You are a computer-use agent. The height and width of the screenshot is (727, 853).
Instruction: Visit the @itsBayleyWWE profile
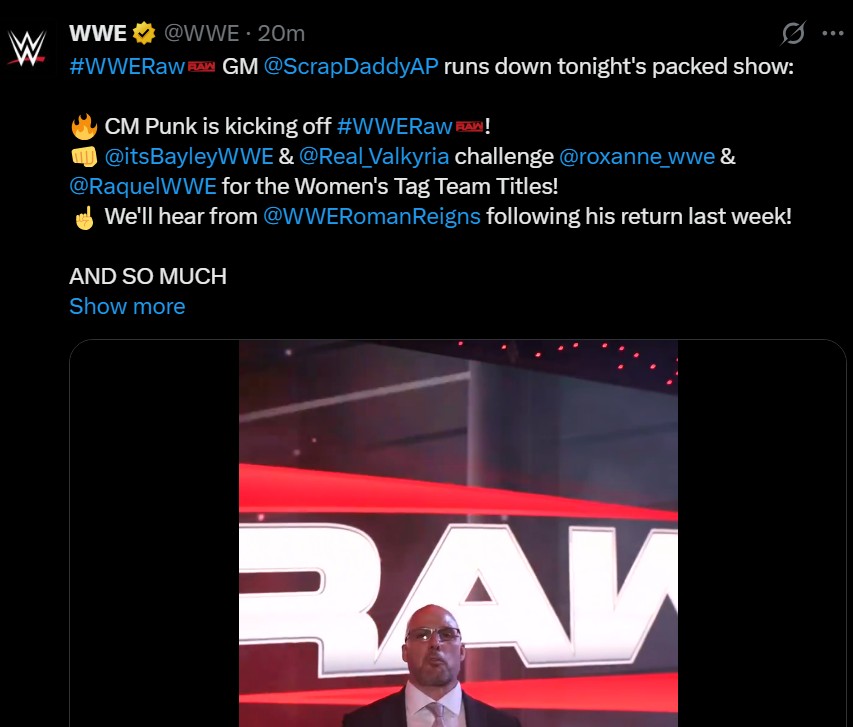click(x=189, y=157)
